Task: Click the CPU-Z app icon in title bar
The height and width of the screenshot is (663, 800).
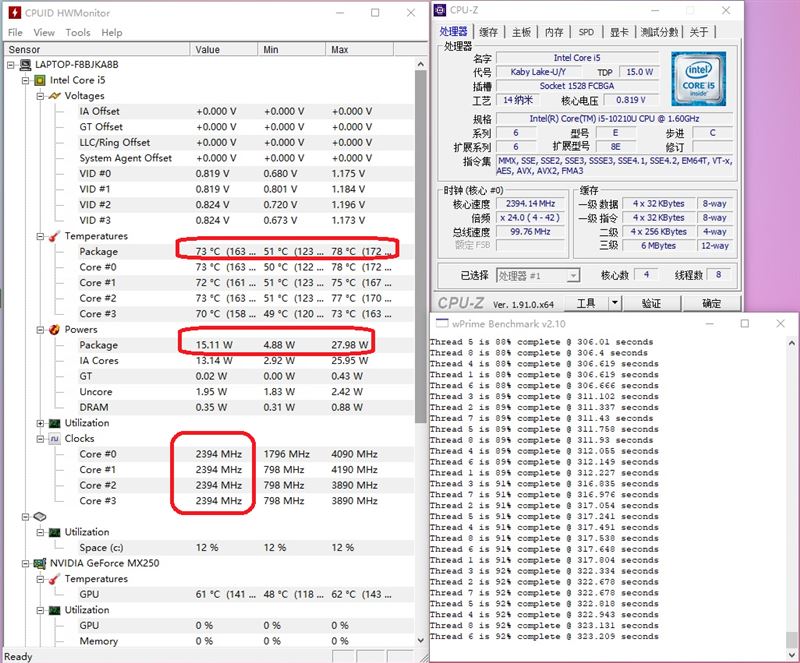Action: point(439,10)
